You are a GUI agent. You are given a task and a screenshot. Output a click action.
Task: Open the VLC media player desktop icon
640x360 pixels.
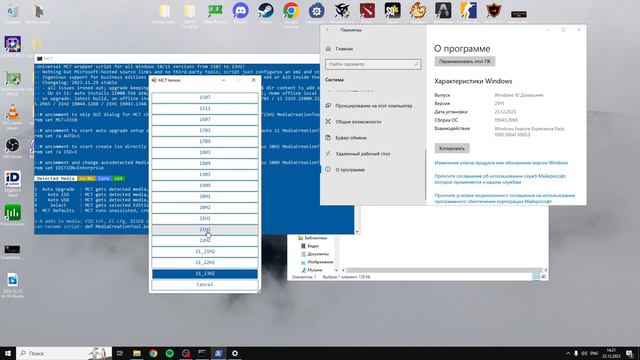(13, 112)
